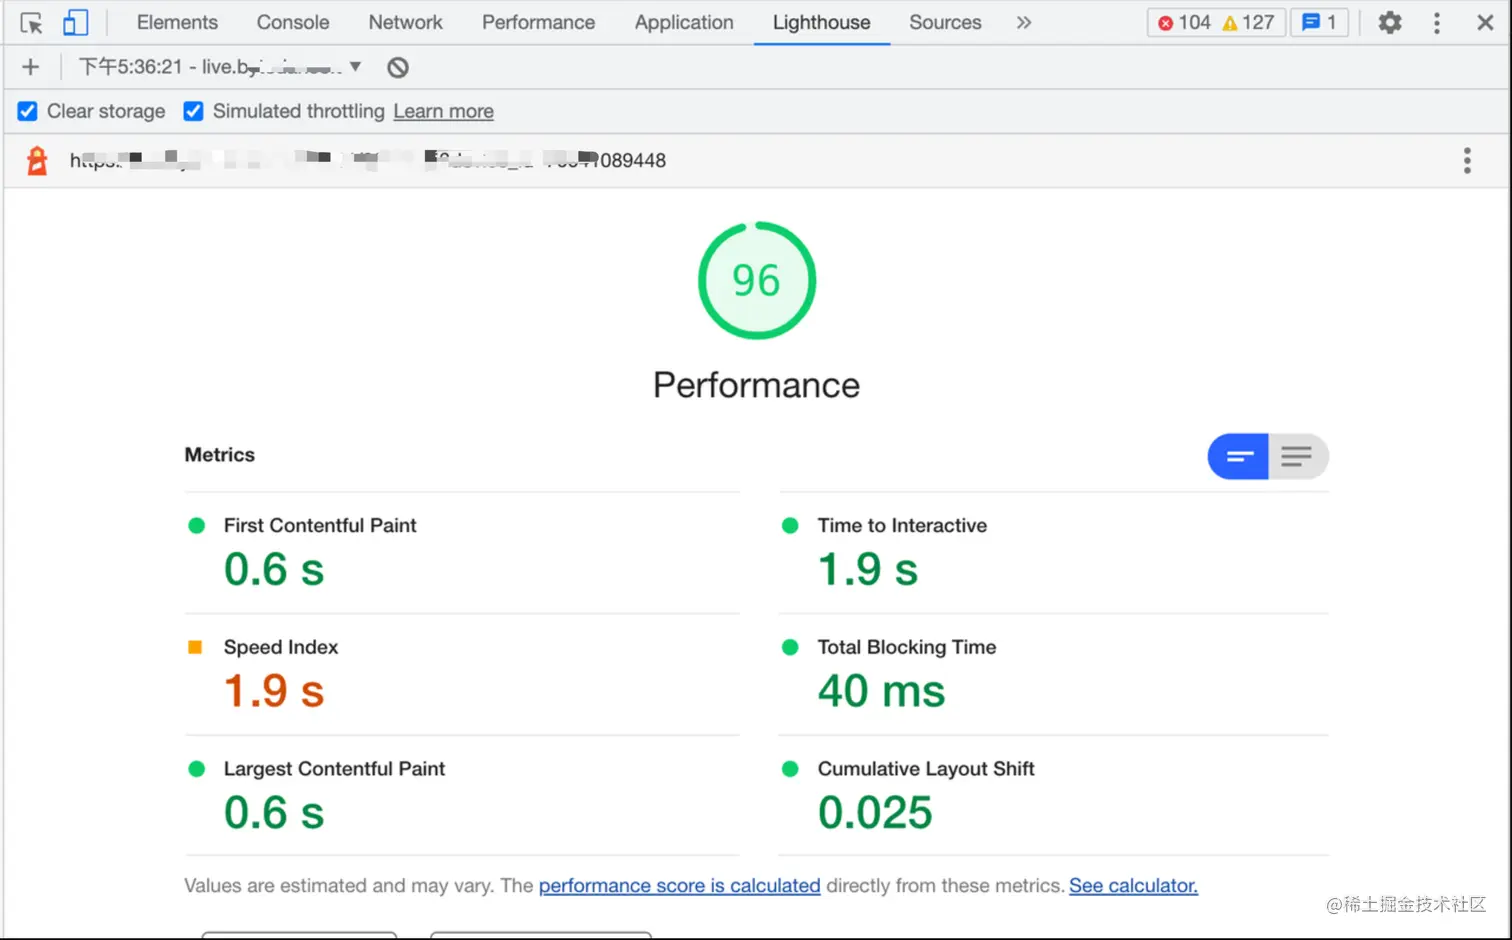Uncheck the Clear storage checkbox
The image size is (1512, 940).
click(x=27, y=111)
